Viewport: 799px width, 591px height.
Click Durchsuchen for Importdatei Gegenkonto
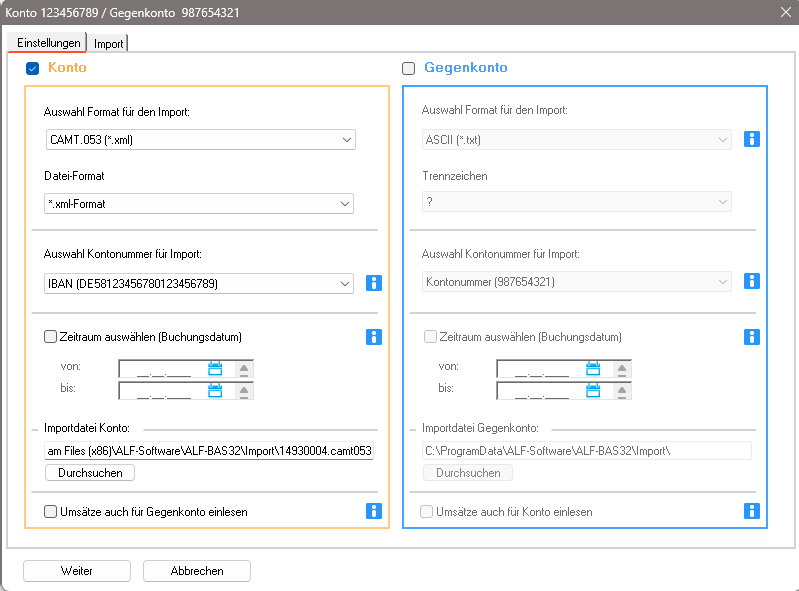(468, 473)
